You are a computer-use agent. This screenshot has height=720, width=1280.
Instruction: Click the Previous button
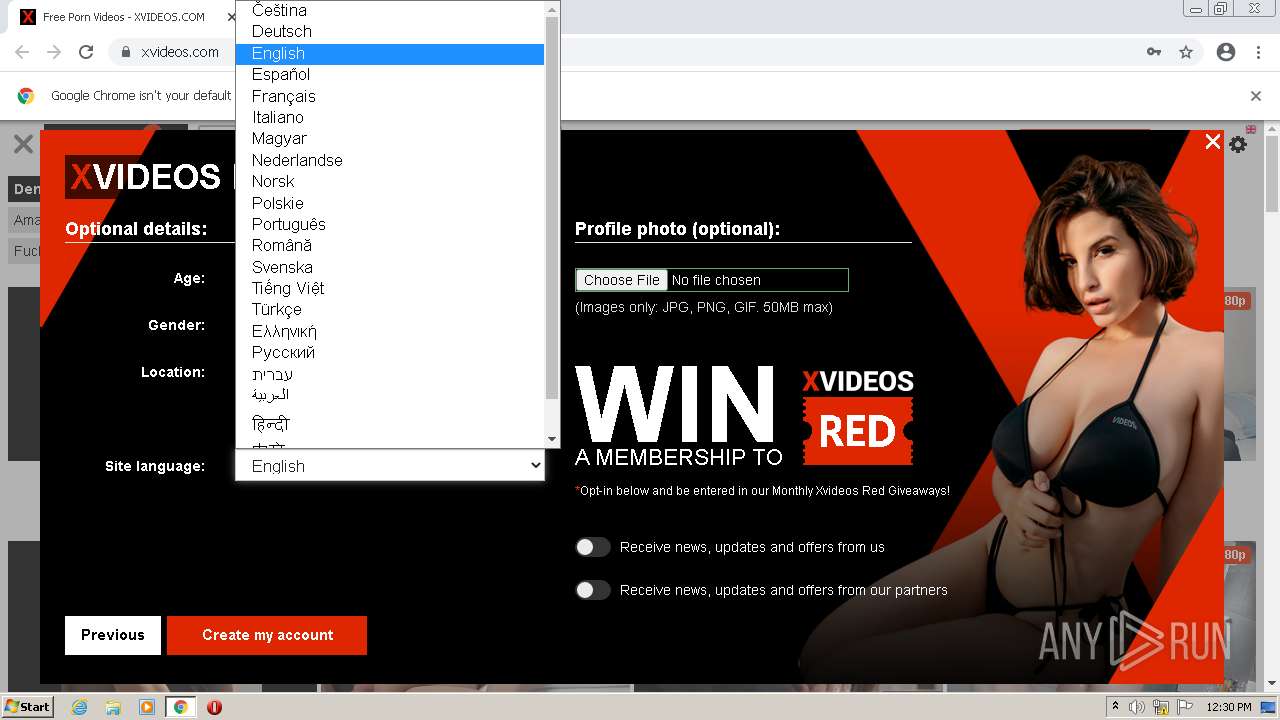click(113, 635)
